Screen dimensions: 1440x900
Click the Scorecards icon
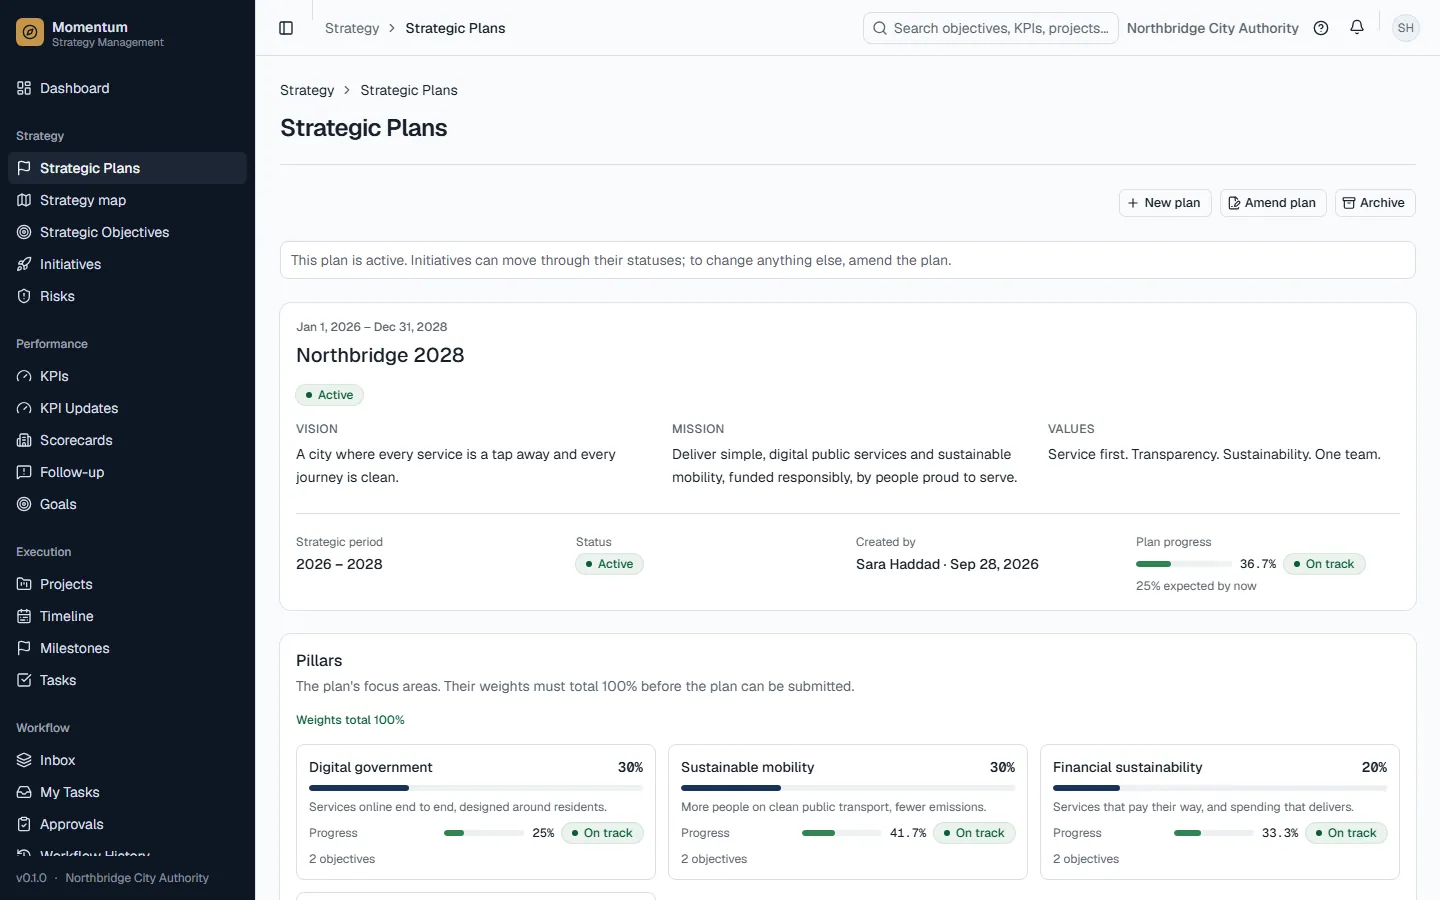[24, 440]
